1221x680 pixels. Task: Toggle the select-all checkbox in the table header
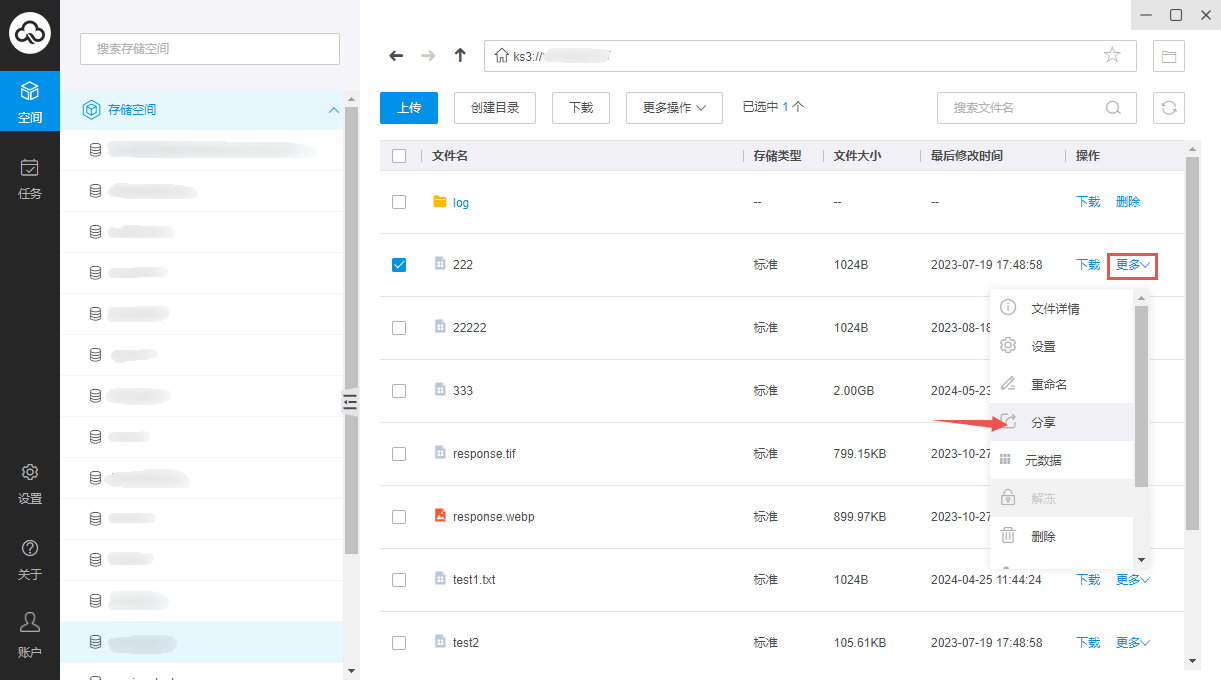pos(399,156)
